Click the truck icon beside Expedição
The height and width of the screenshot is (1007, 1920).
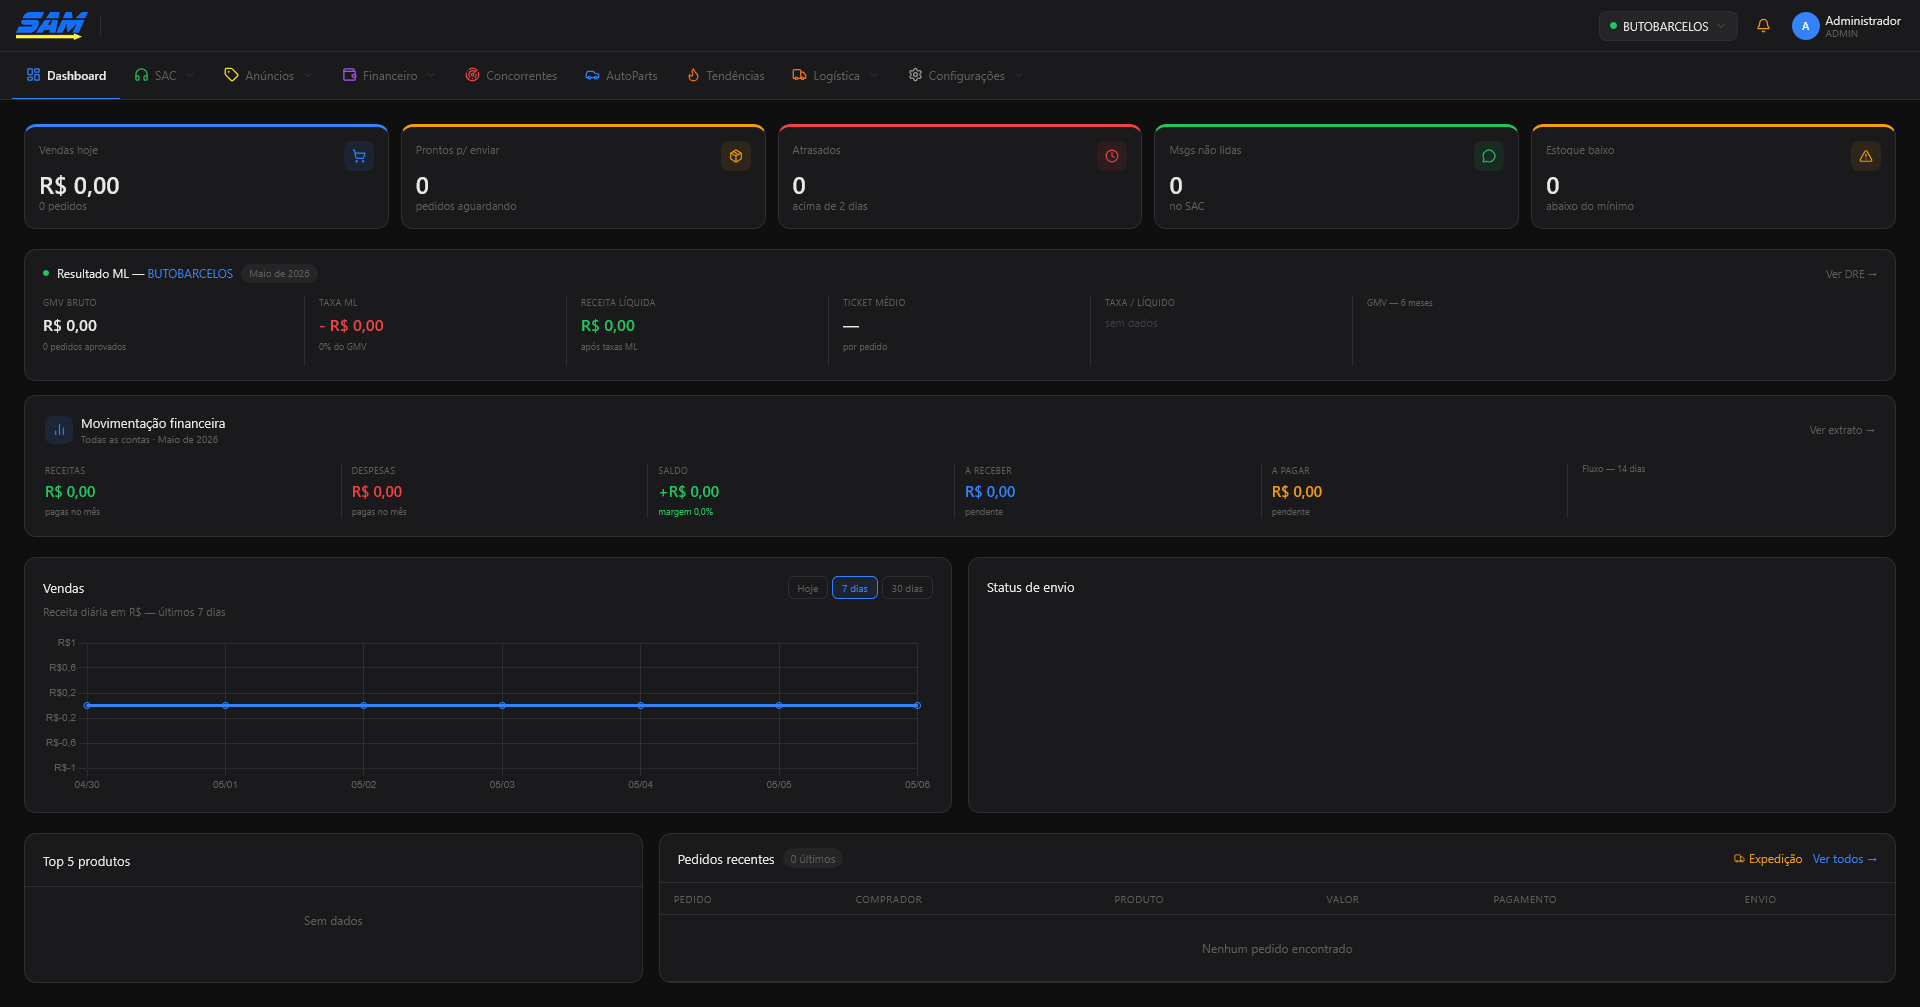click(1739, 859)
